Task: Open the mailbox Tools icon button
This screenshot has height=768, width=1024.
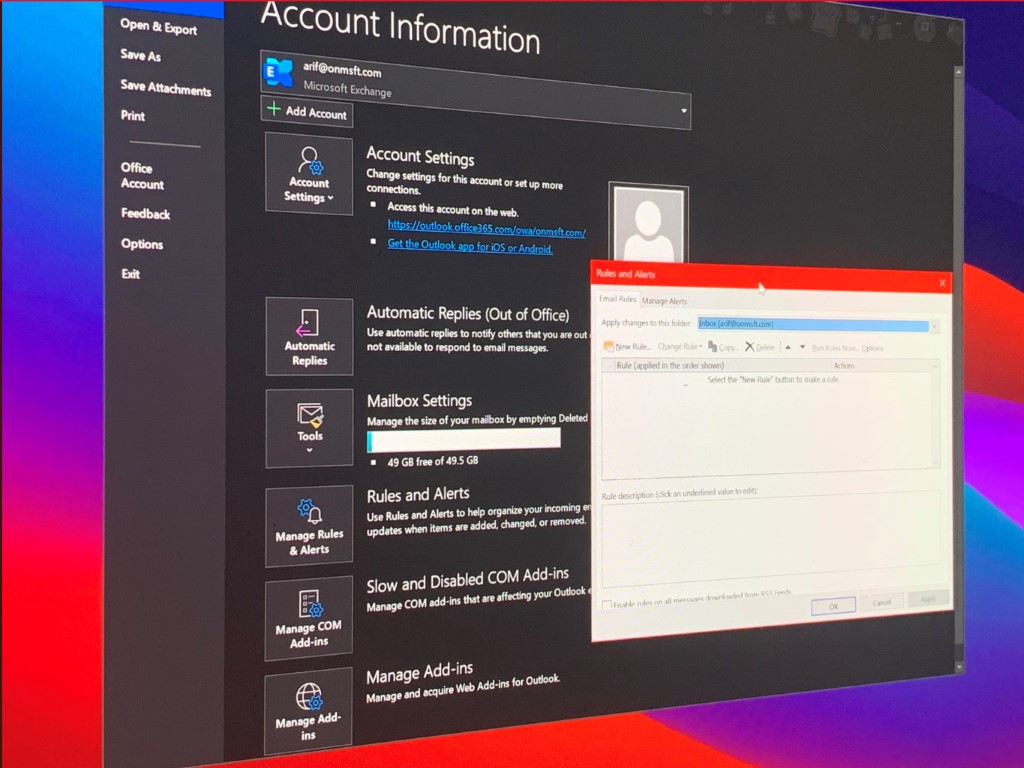Action: point(309,427)
